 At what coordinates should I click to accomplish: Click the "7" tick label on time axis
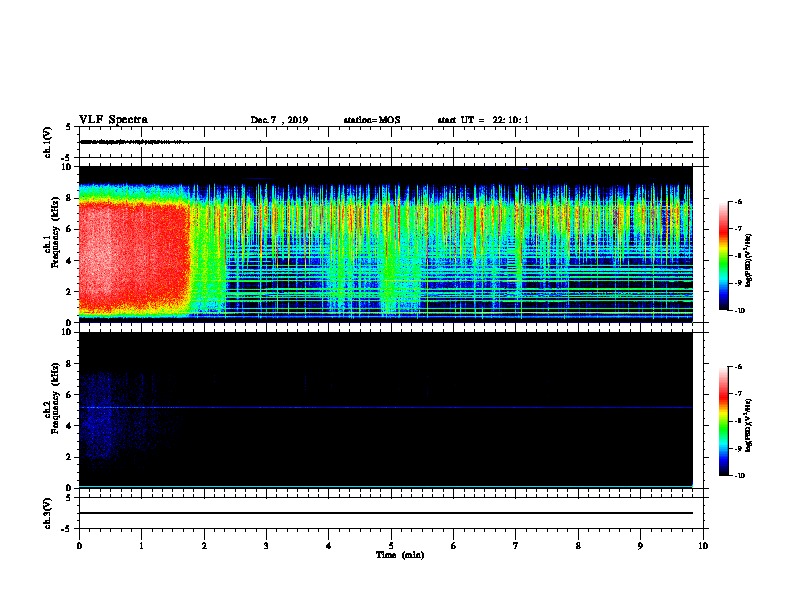tap(516, 546)
